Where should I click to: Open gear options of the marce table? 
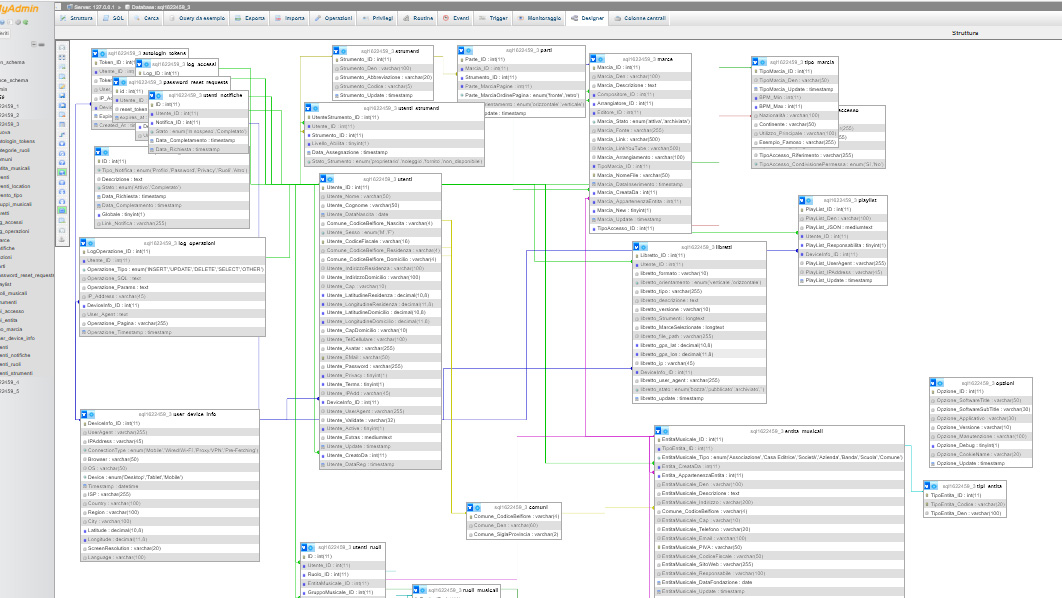(600, 59)
